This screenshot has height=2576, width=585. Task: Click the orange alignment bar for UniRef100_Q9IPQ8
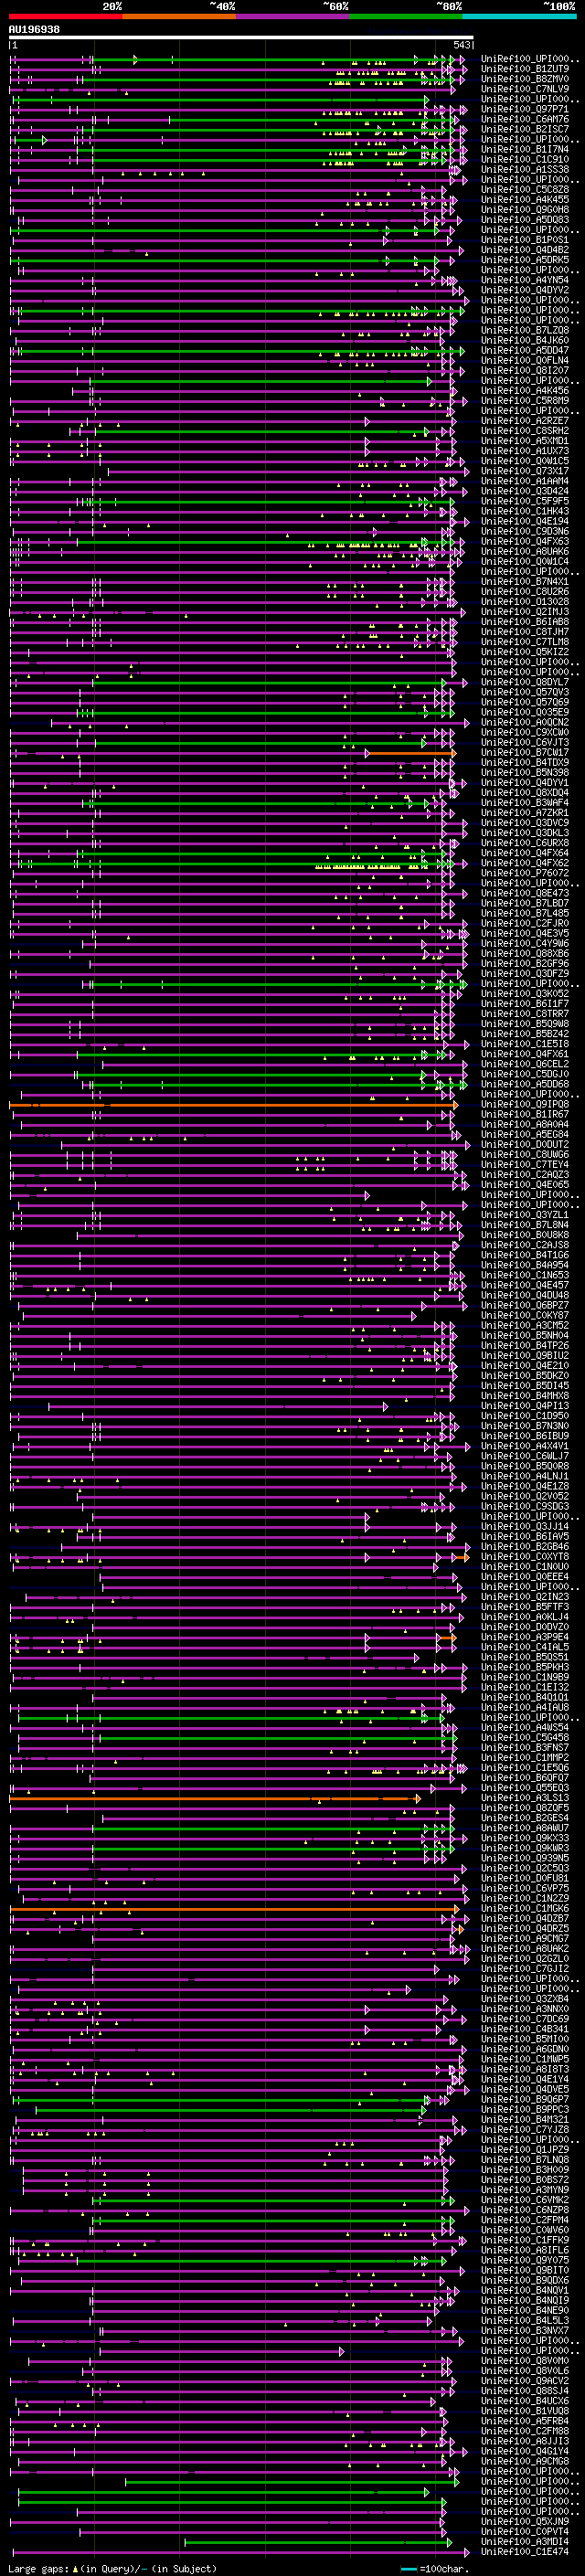(x=233, y=1105)
